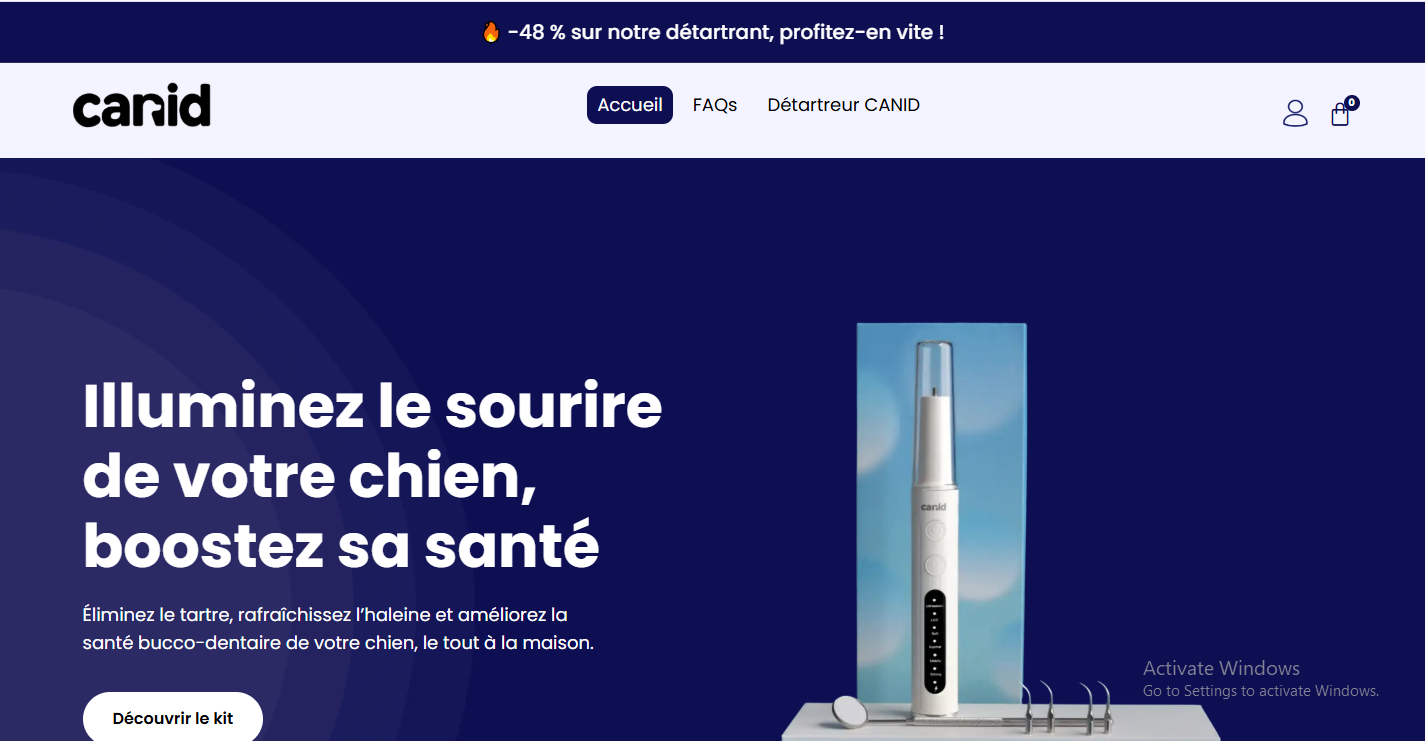Click the black mode indicator panel on device
Image resolution: width=1426 pixels, height=741 pixels.
pos(935,641)
